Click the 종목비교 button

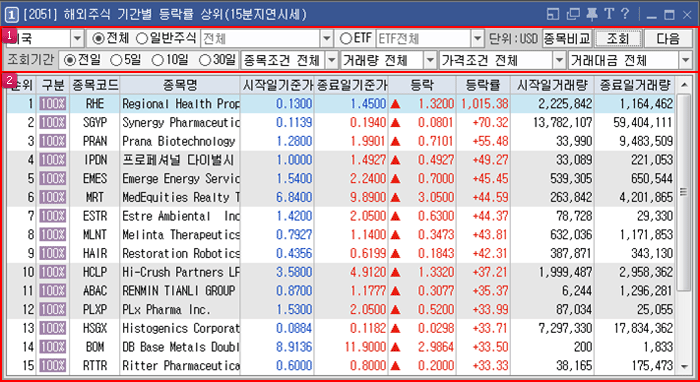pyautogui.click(x=567, y=39)
